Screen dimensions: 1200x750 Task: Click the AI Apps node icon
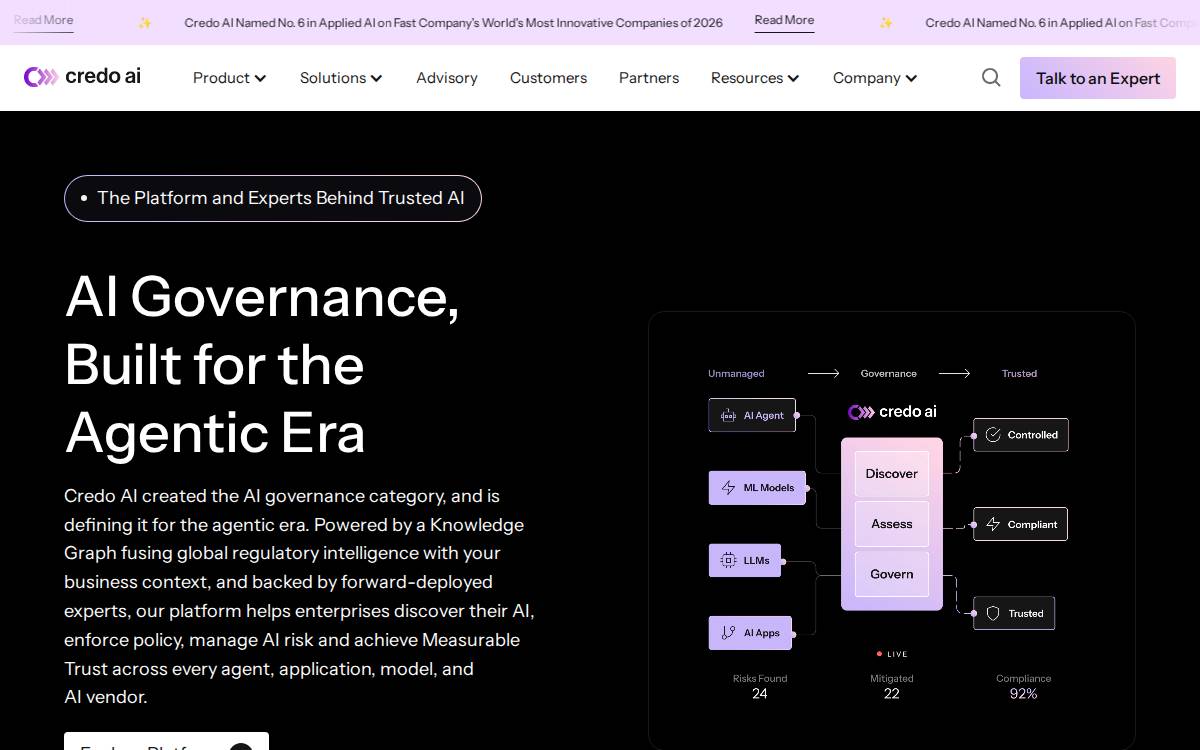coord(728,633)
